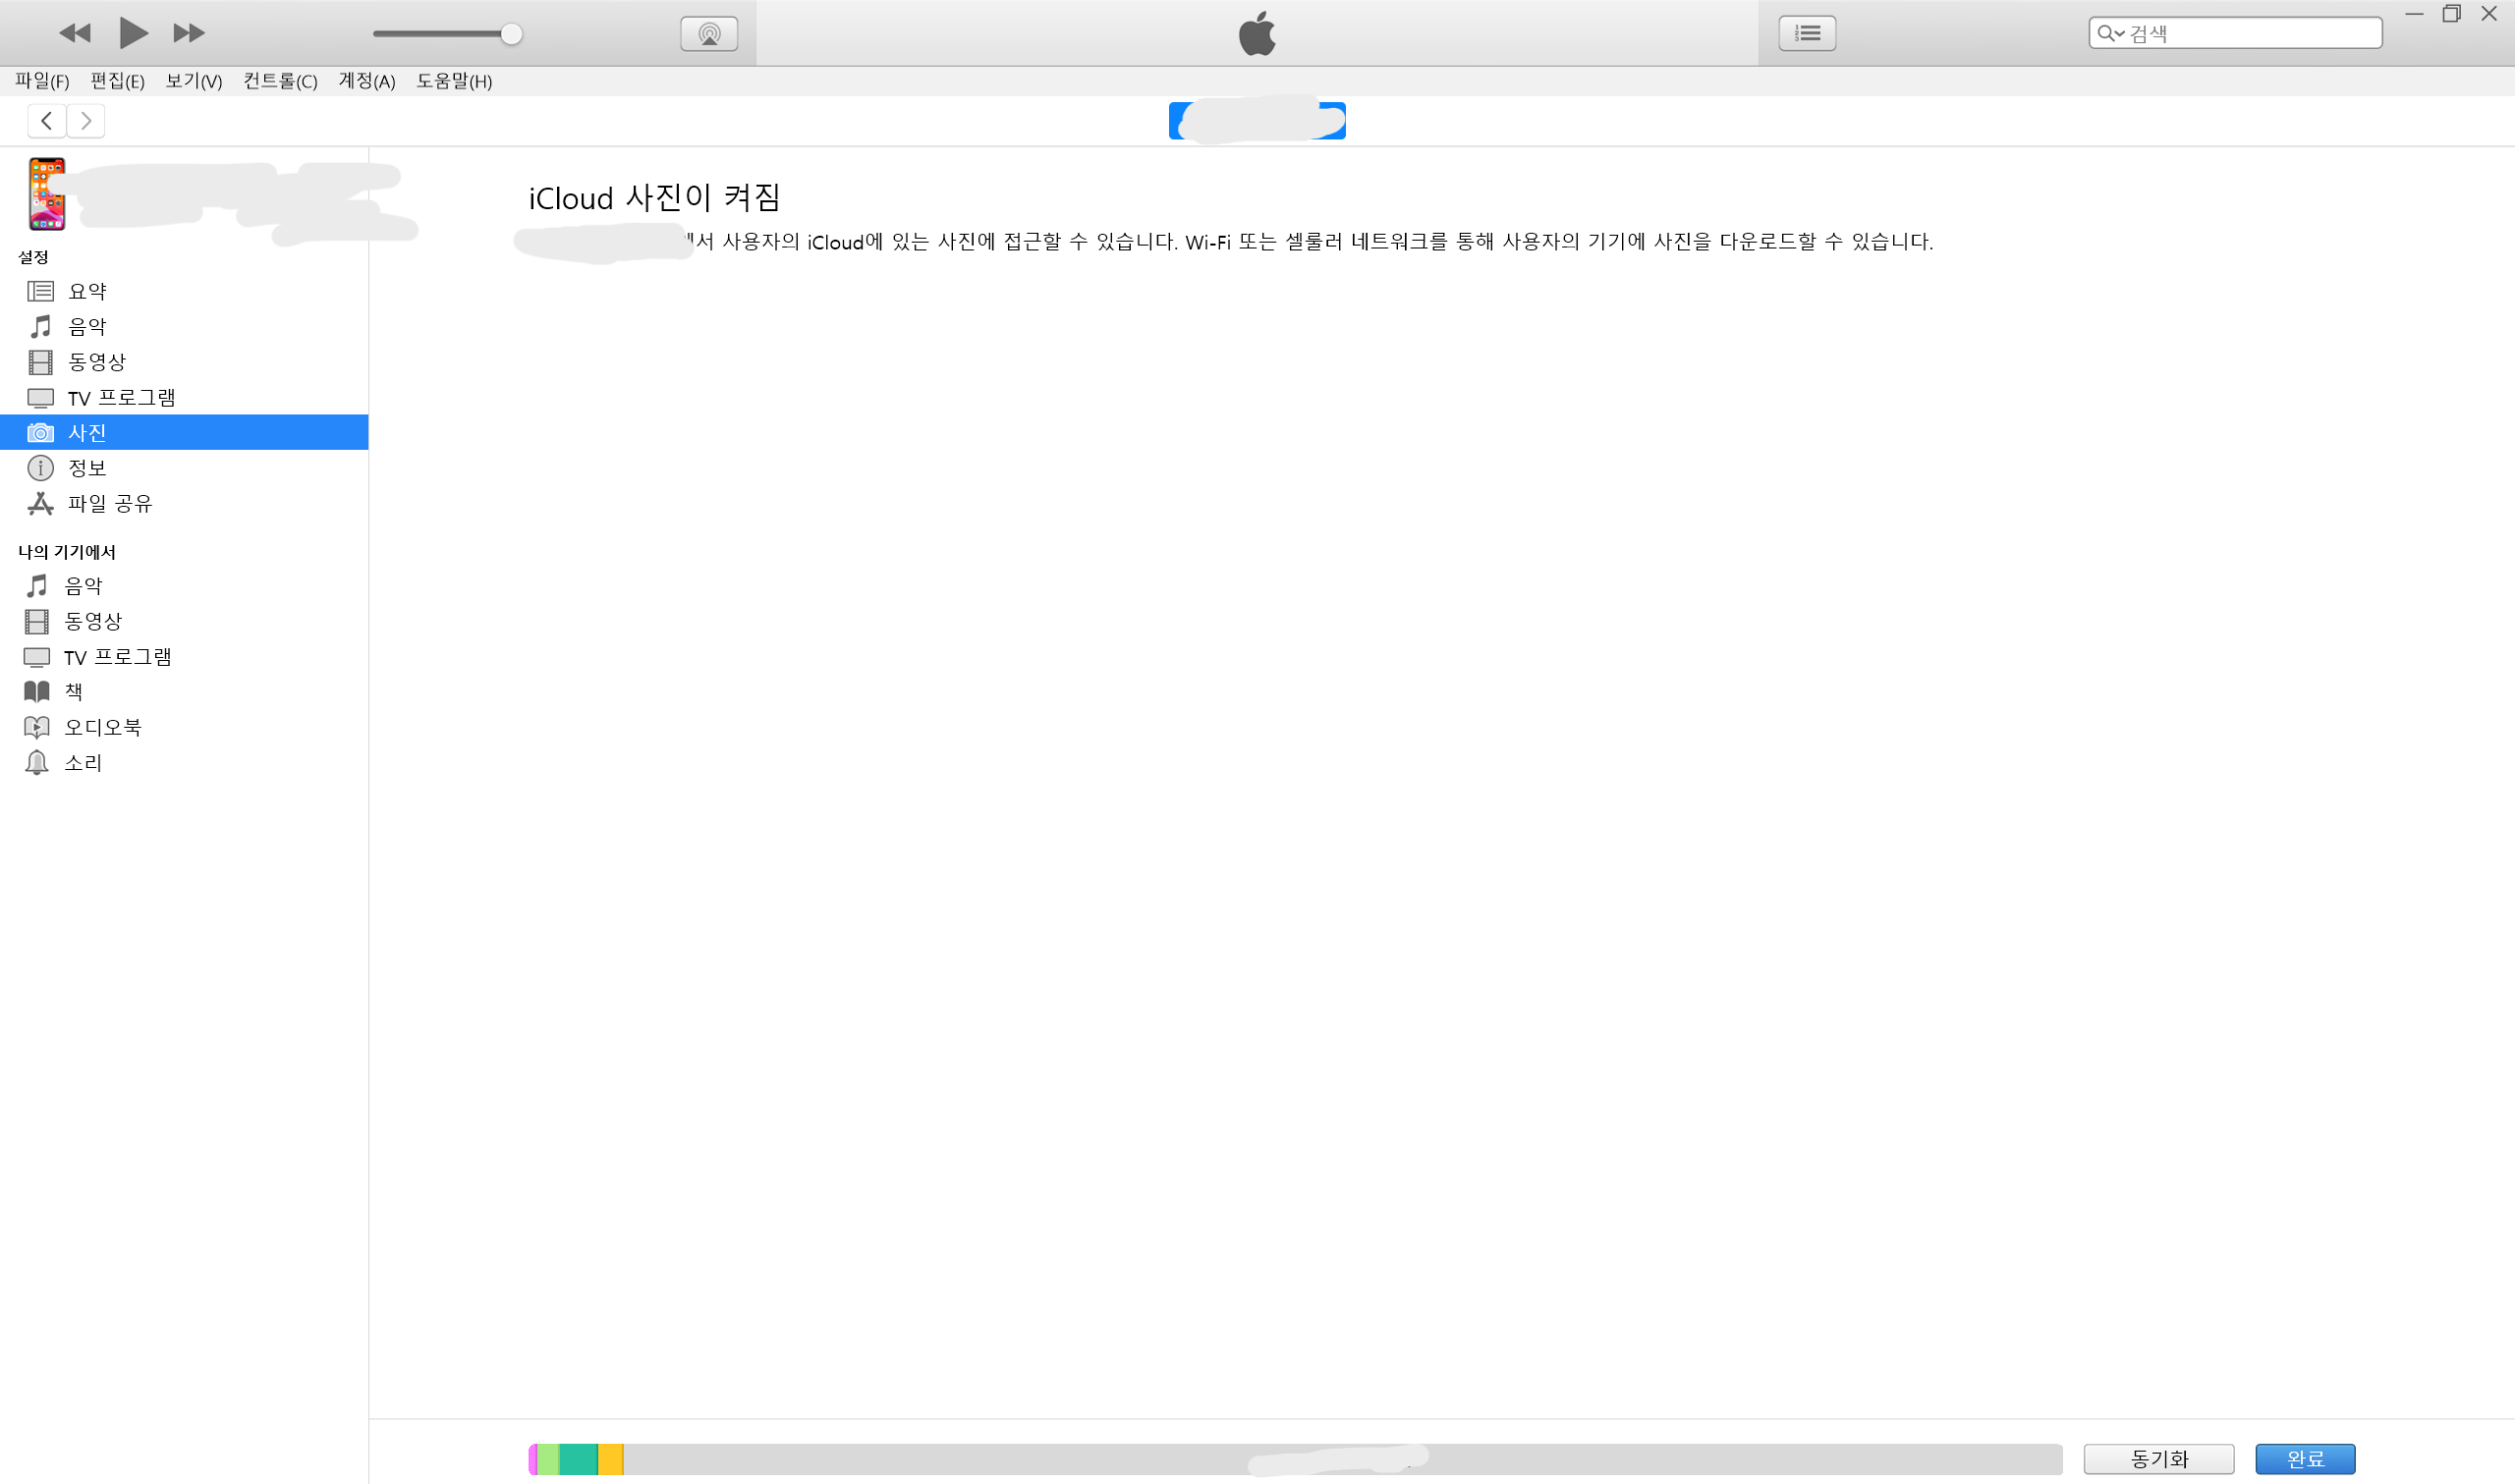
Task: Click the iPhone device icon in the sidebar
Action: click(x=47, y=194)
